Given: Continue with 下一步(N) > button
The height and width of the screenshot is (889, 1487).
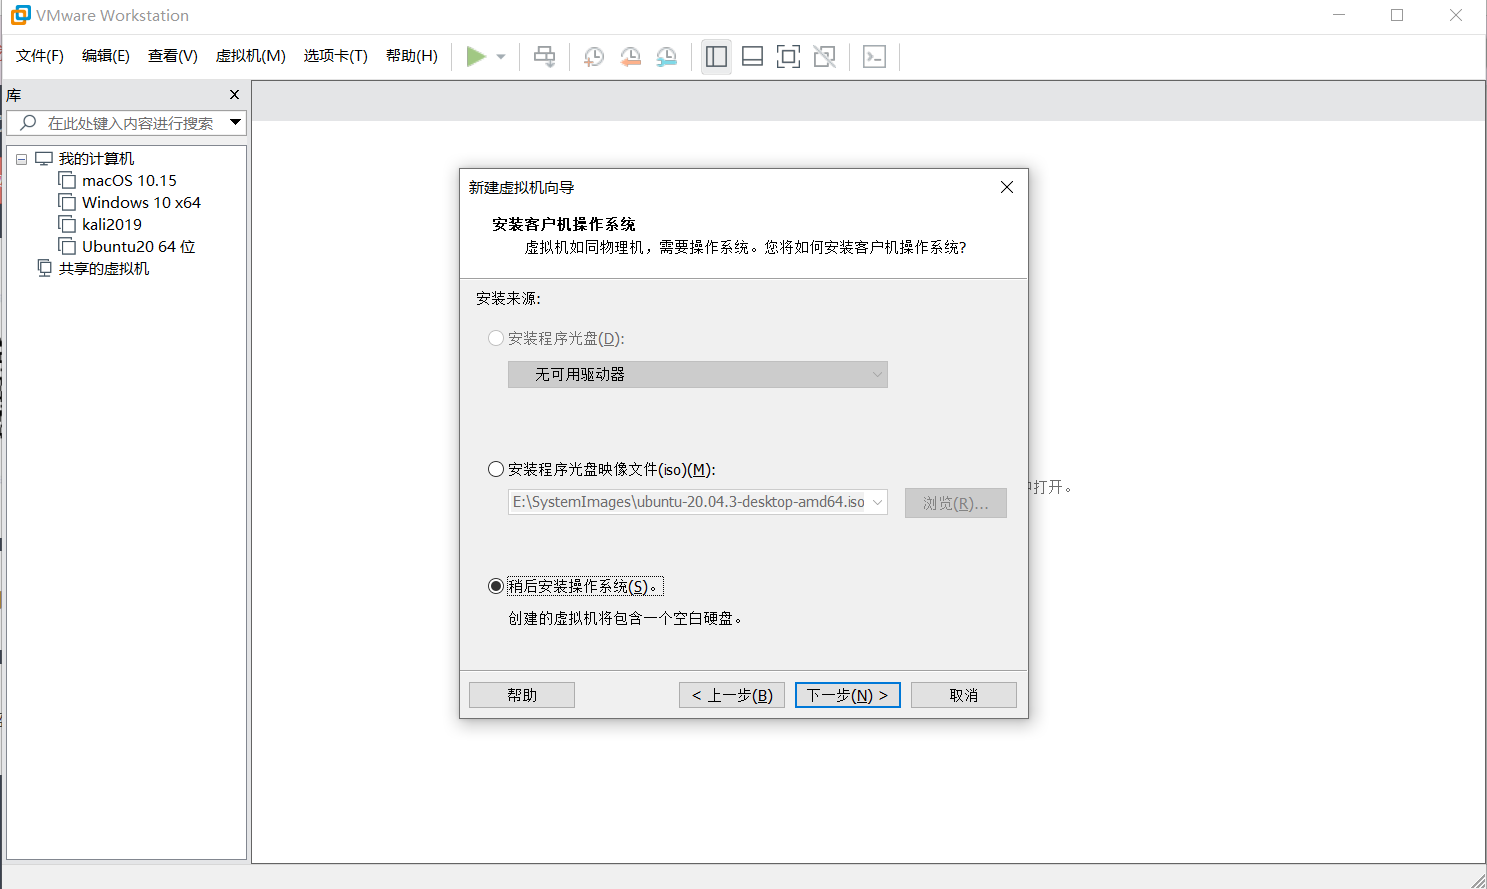Looking at the screenshot, I should (848, 695).
